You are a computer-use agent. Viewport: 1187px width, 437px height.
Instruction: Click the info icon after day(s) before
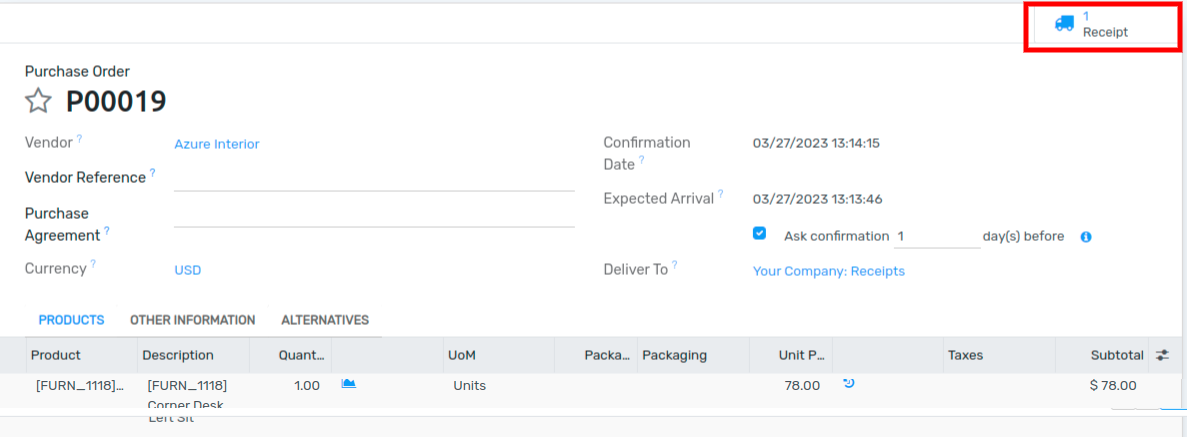tap(1086, 237)
